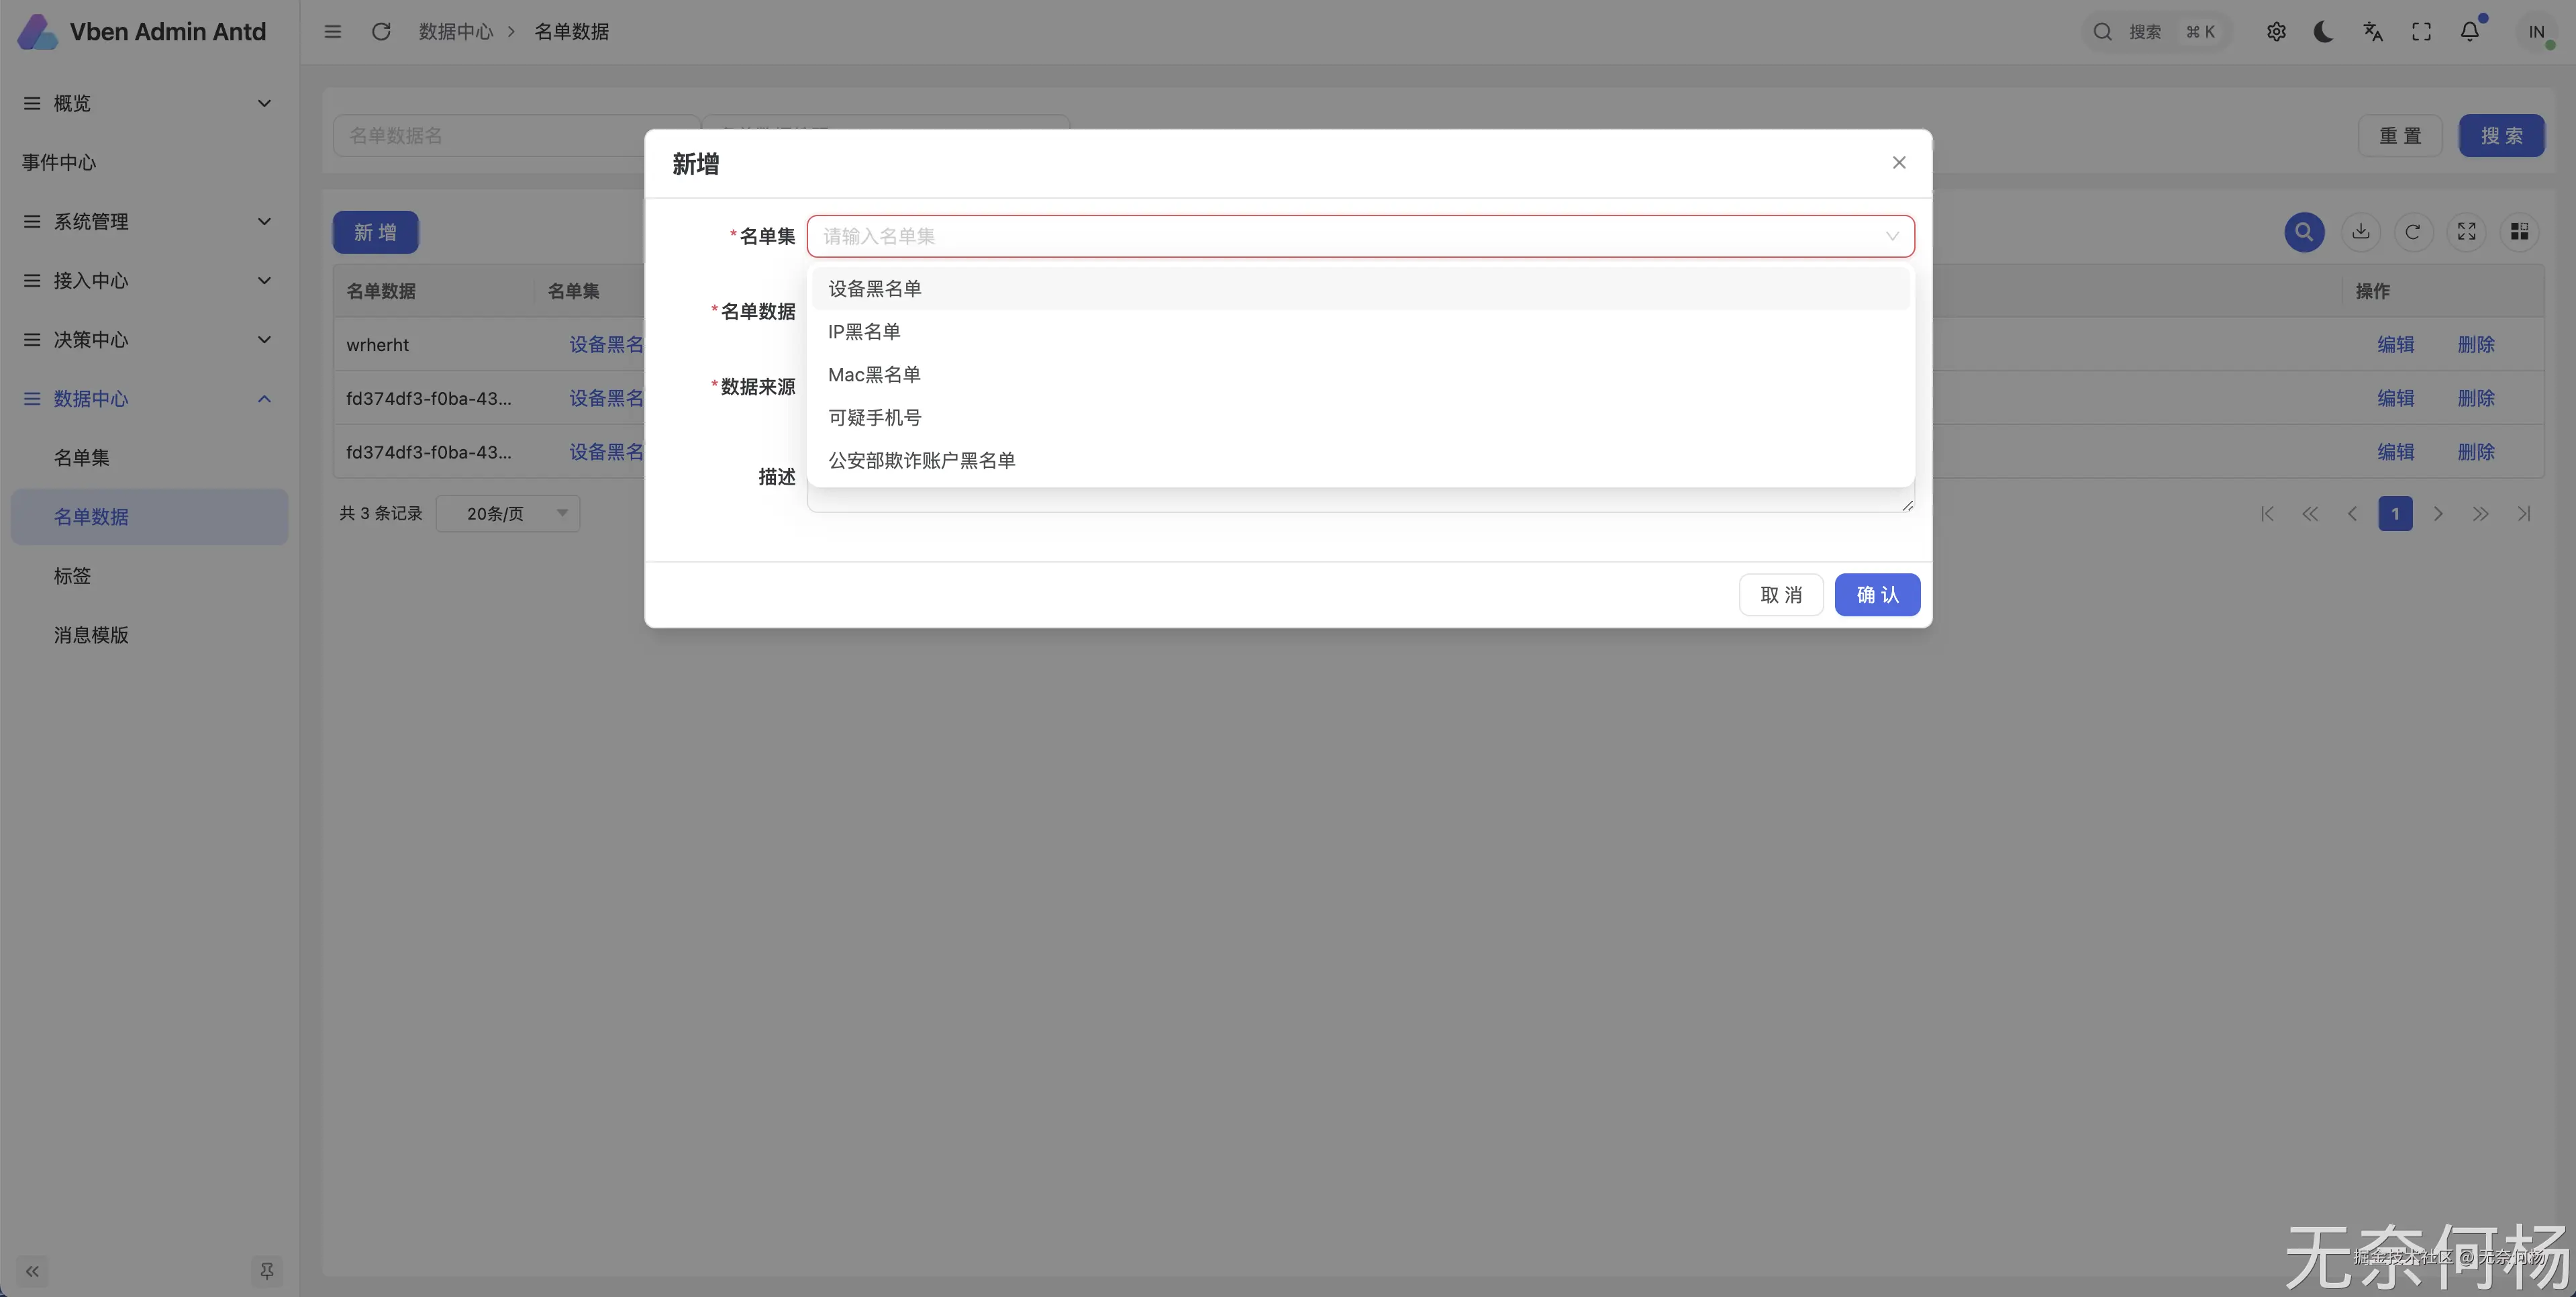
Task: Close the 新增 dialog with the X
Action: point(1898,163)
